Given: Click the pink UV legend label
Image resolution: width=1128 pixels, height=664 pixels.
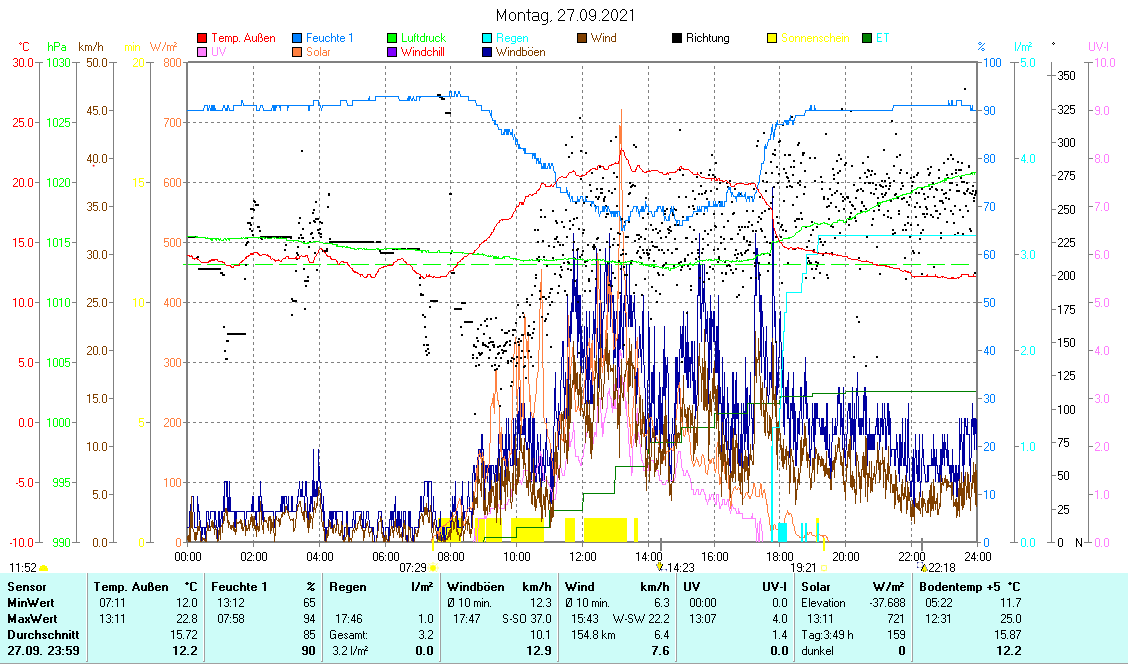Looking at the screenshot, I should [218, 52].
